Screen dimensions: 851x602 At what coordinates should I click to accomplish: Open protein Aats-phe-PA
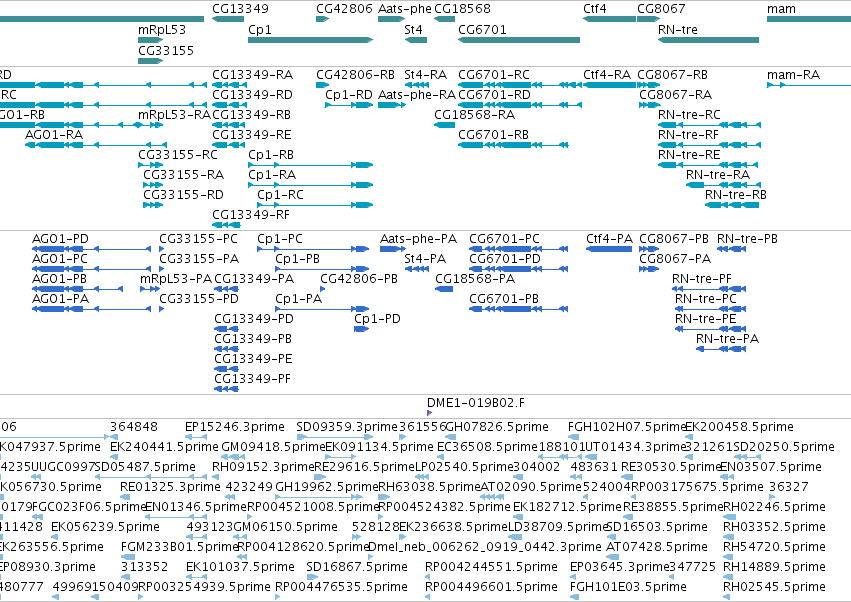pos(418,239)
